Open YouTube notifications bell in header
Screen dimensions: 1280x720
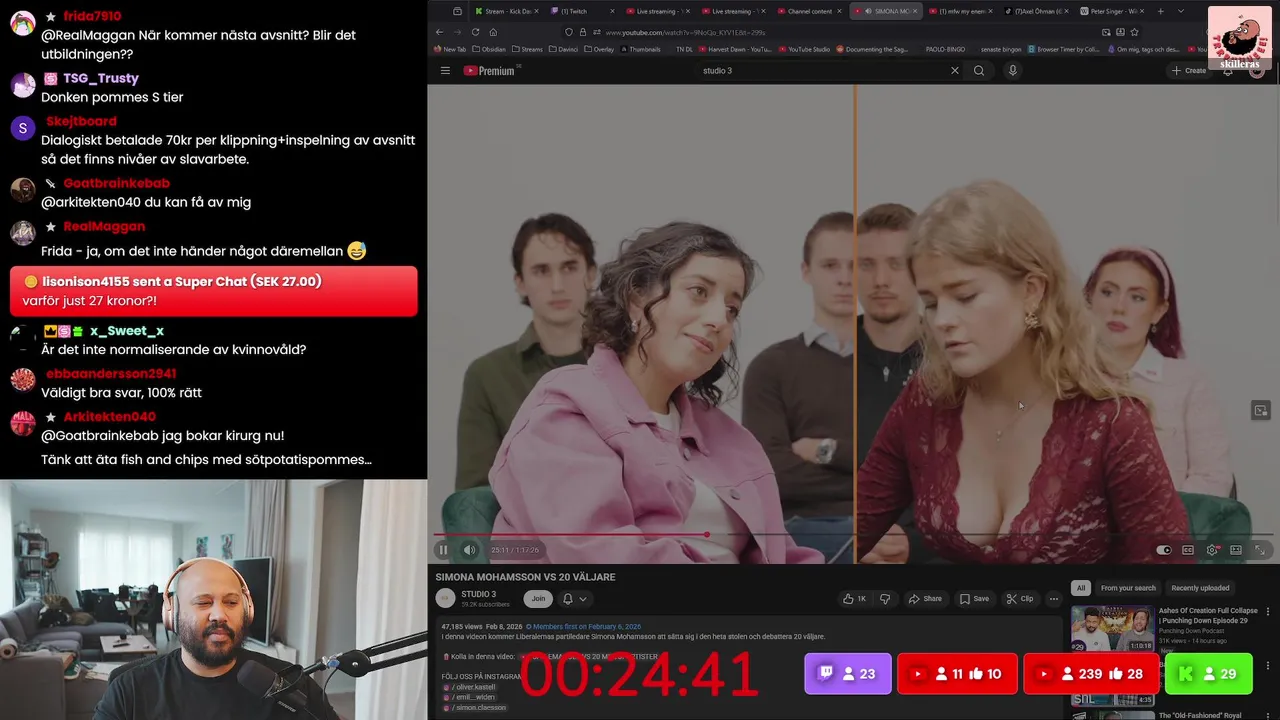1228,70
